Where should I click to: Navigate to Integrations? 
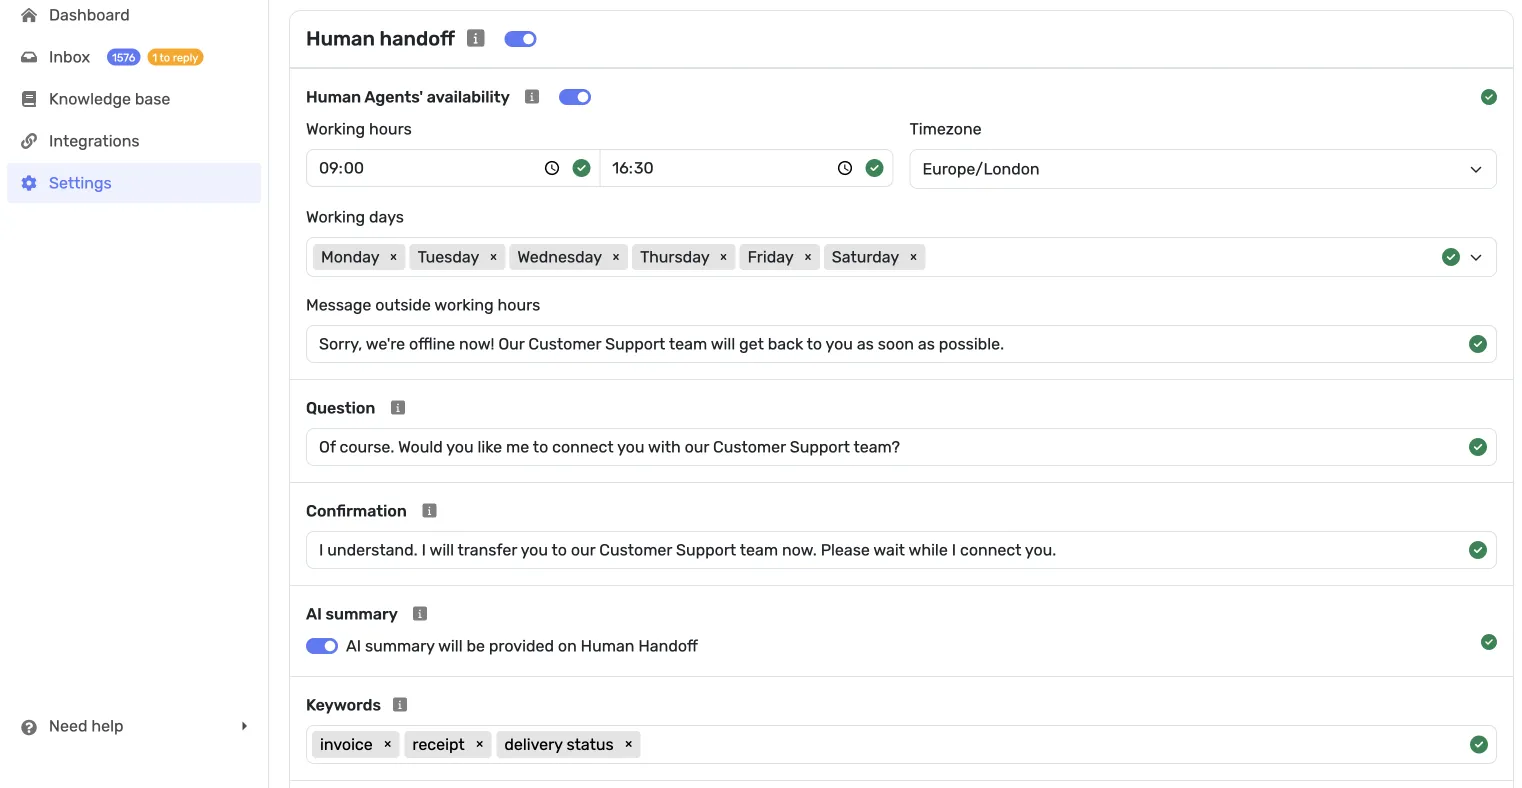coord(134,141)
